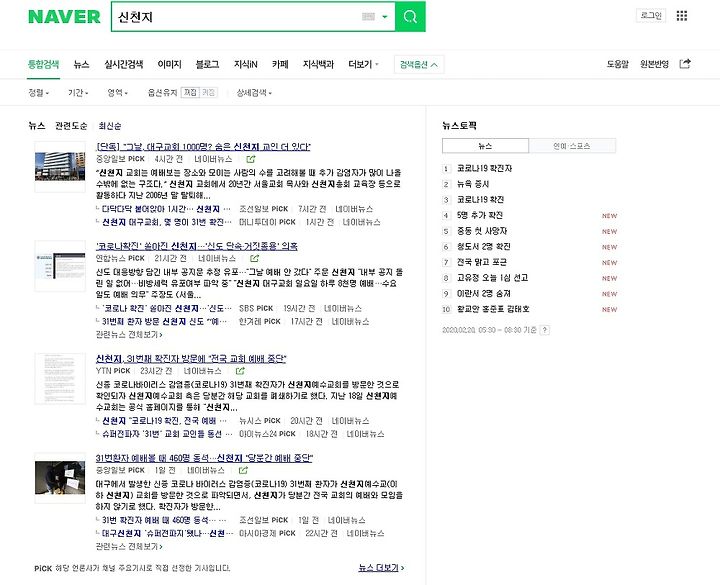Viewport: 720px width, 585px height.
Task: Switch to the 지식백과 tab
Action: (x=318, y=64)
